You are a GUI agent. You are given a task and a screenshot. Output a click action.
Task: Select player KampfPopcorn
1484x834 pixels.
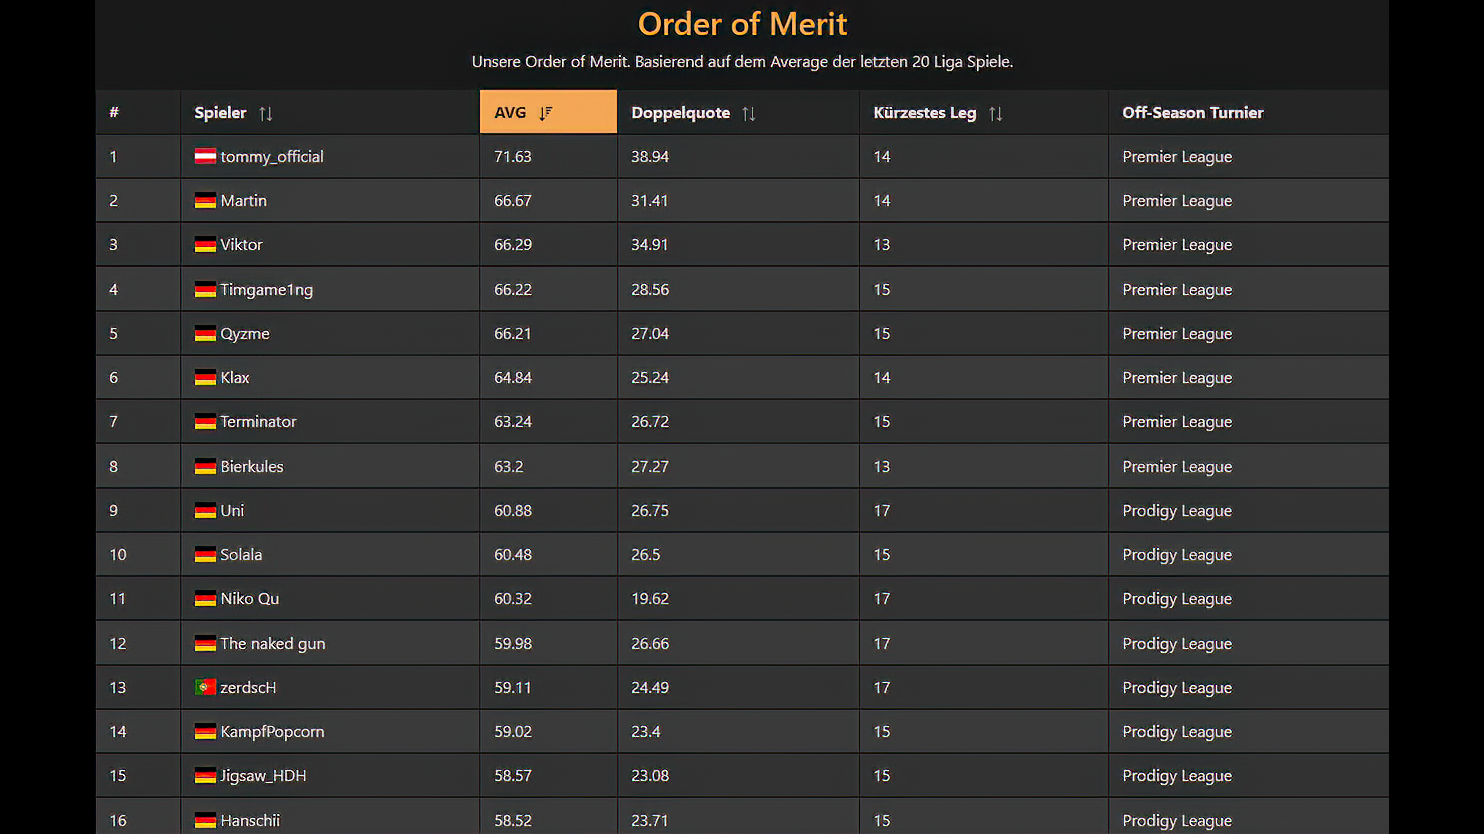(272, 731)
